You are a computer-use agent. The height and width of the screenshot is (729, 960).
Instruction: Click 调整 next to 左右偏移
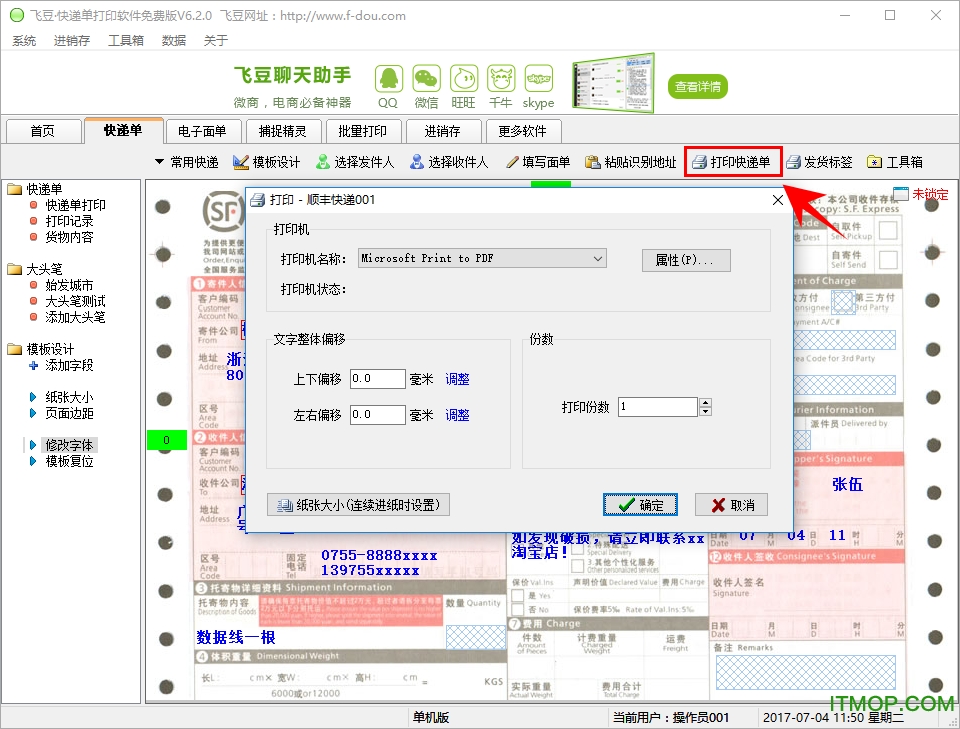click(457, 415)
